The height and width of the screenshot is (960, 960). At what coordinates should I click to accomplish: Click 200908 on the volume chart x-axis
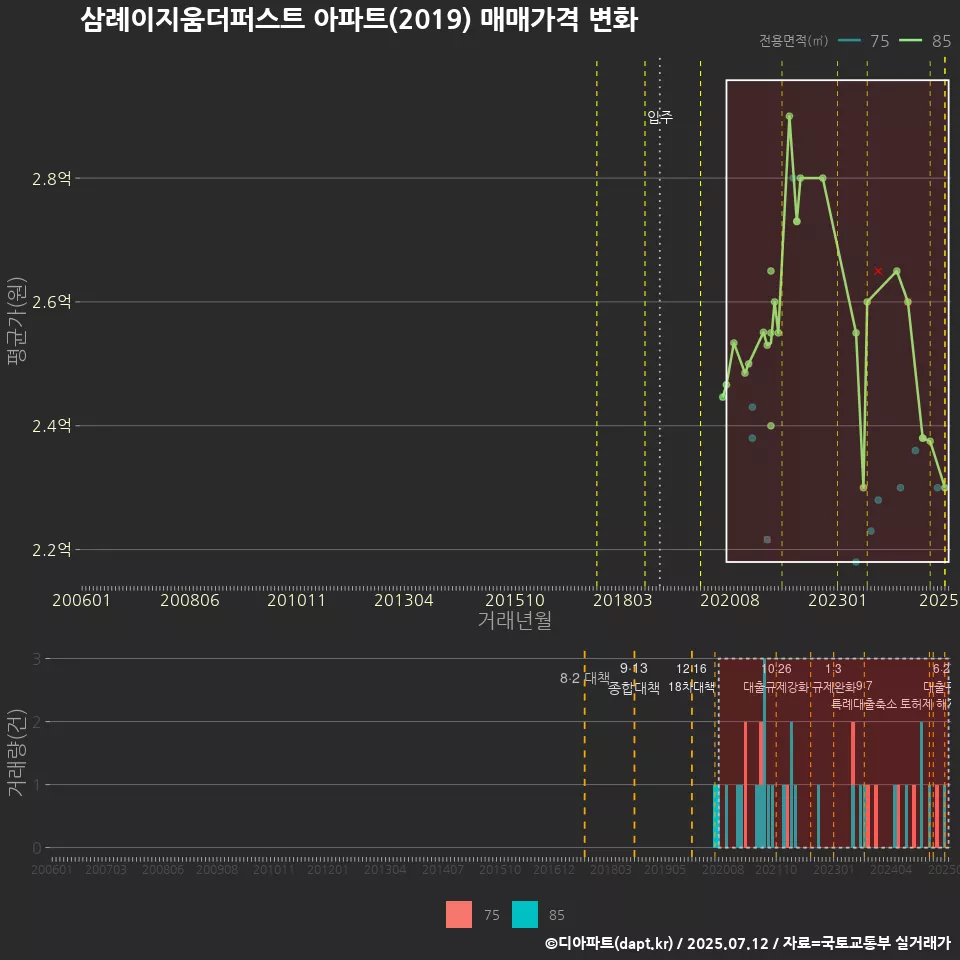[x=217, y=869]
